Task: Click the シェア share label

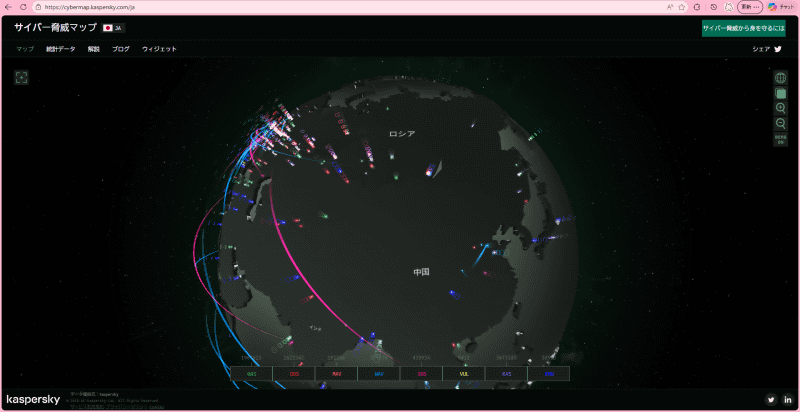Action: point(762,49)
